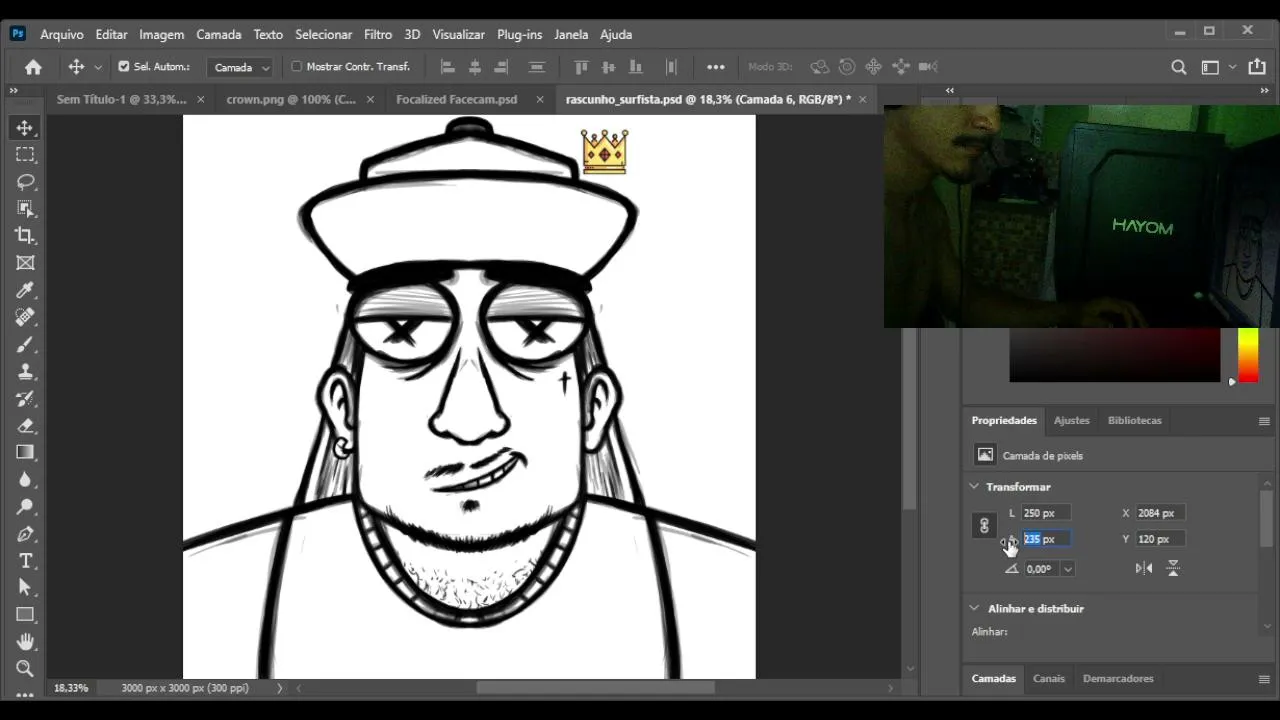Close the rascunho_surfista.psd tab

click(x=862, y=99)
